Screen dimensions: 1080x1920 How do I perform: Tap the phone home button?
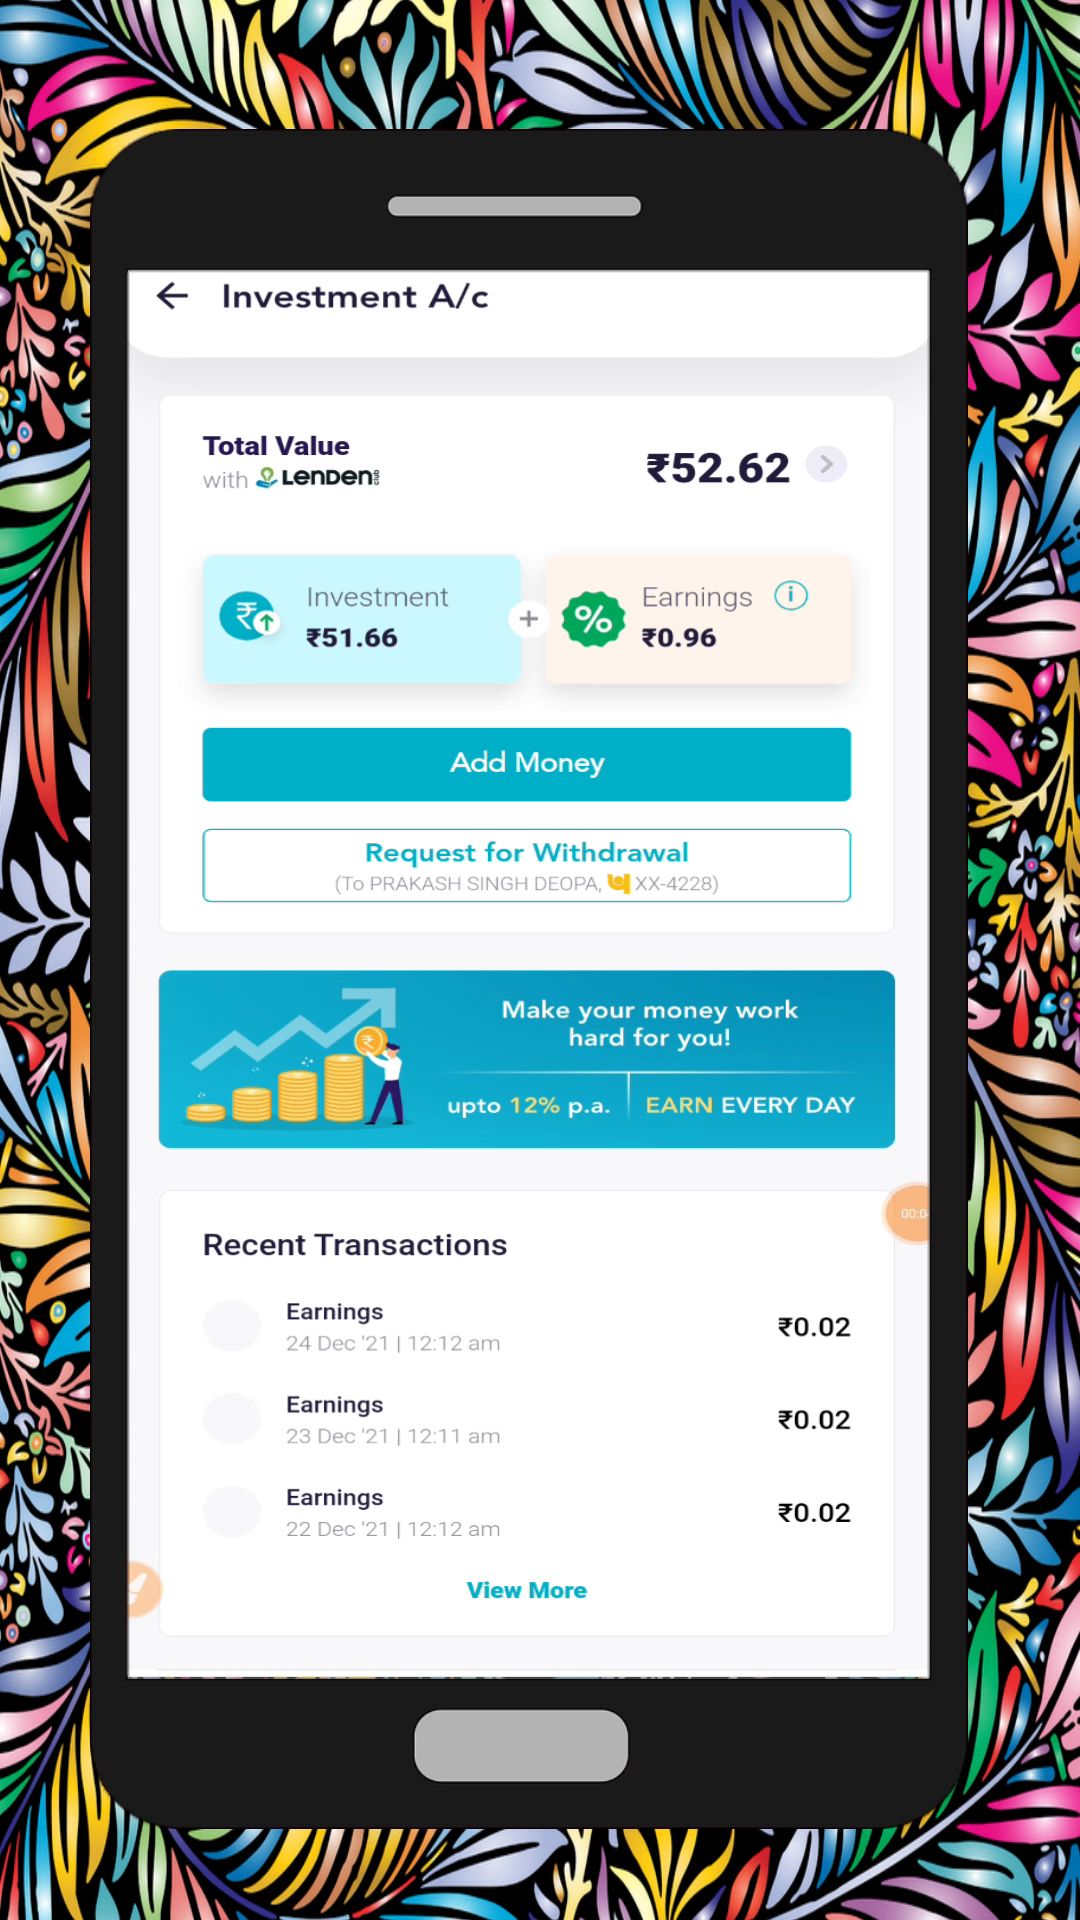521,1745
